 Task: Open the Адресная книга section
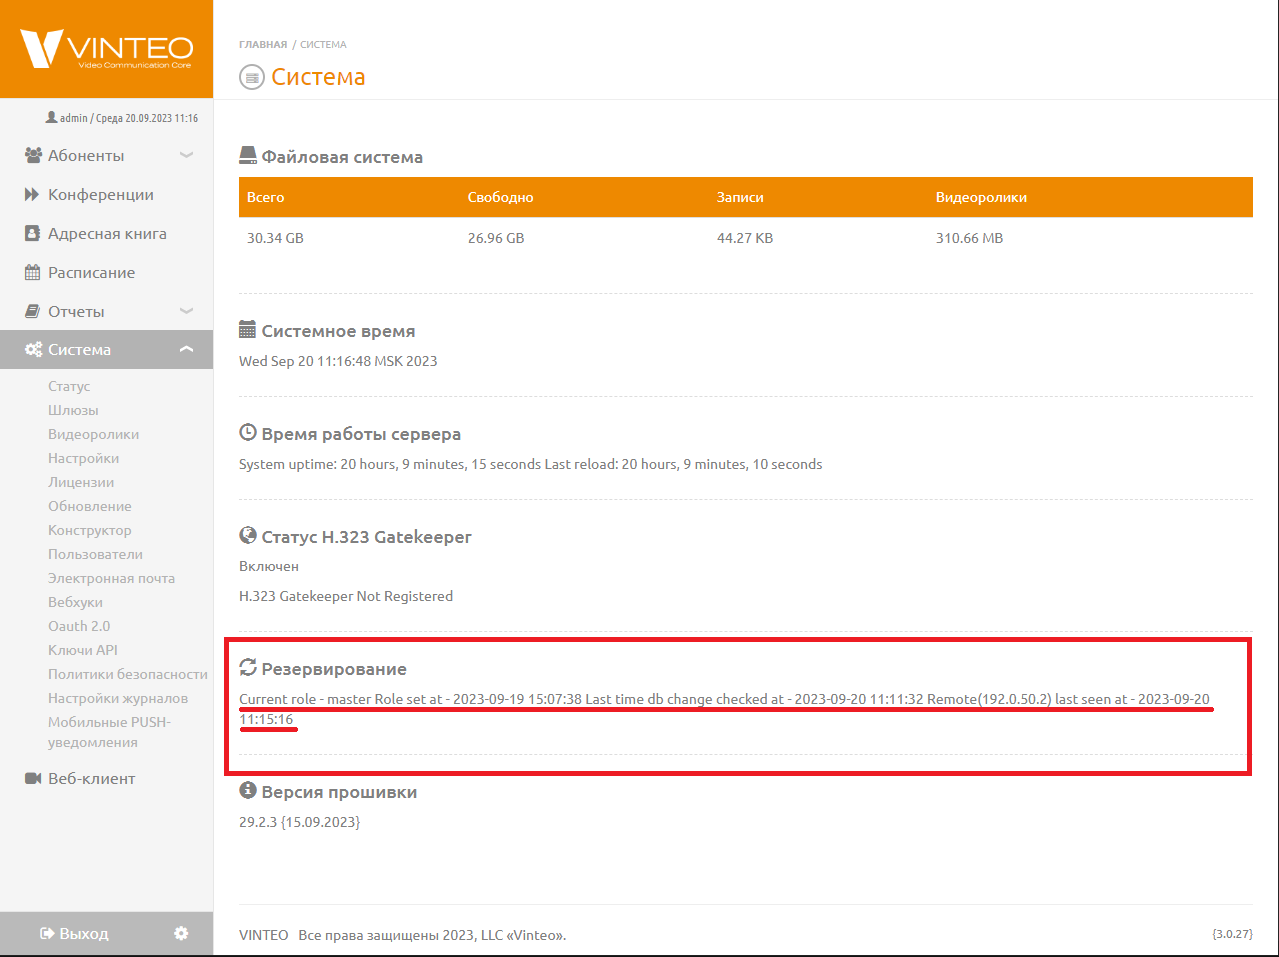click(106, 233)
